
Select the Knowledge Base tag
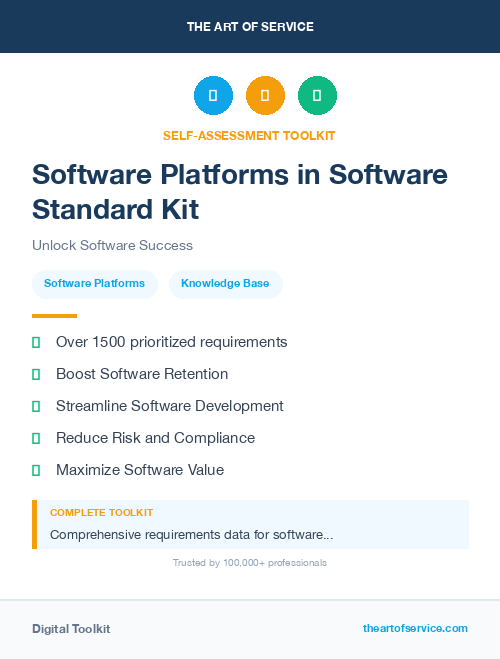225,284
